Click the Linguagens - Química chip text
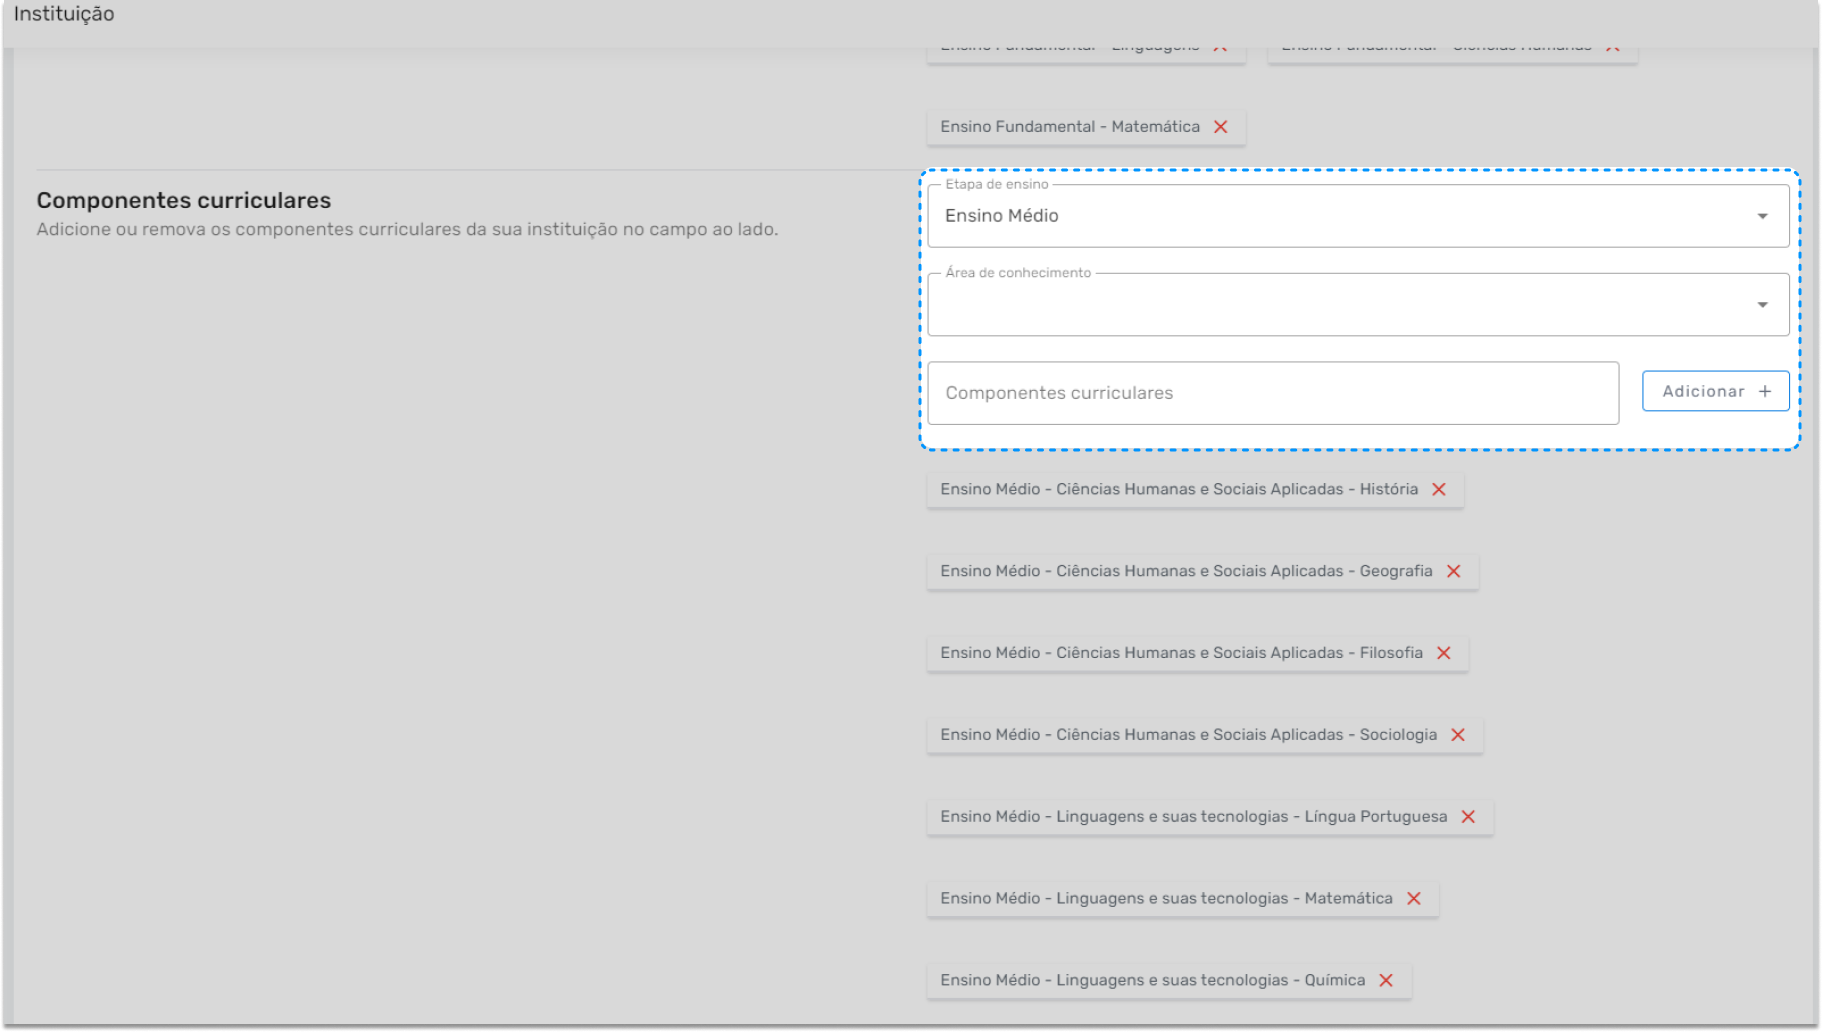Screen dimensions: 1822x1032 1152,981
